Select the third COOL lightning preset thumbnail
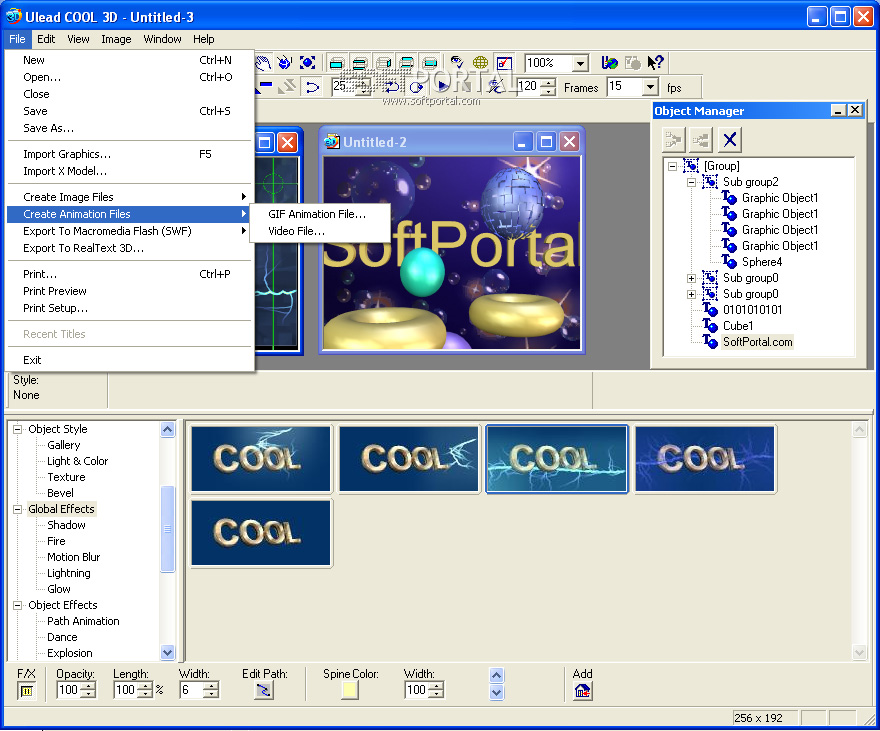This screenshot has width=880, height=731. click(557, 459)
